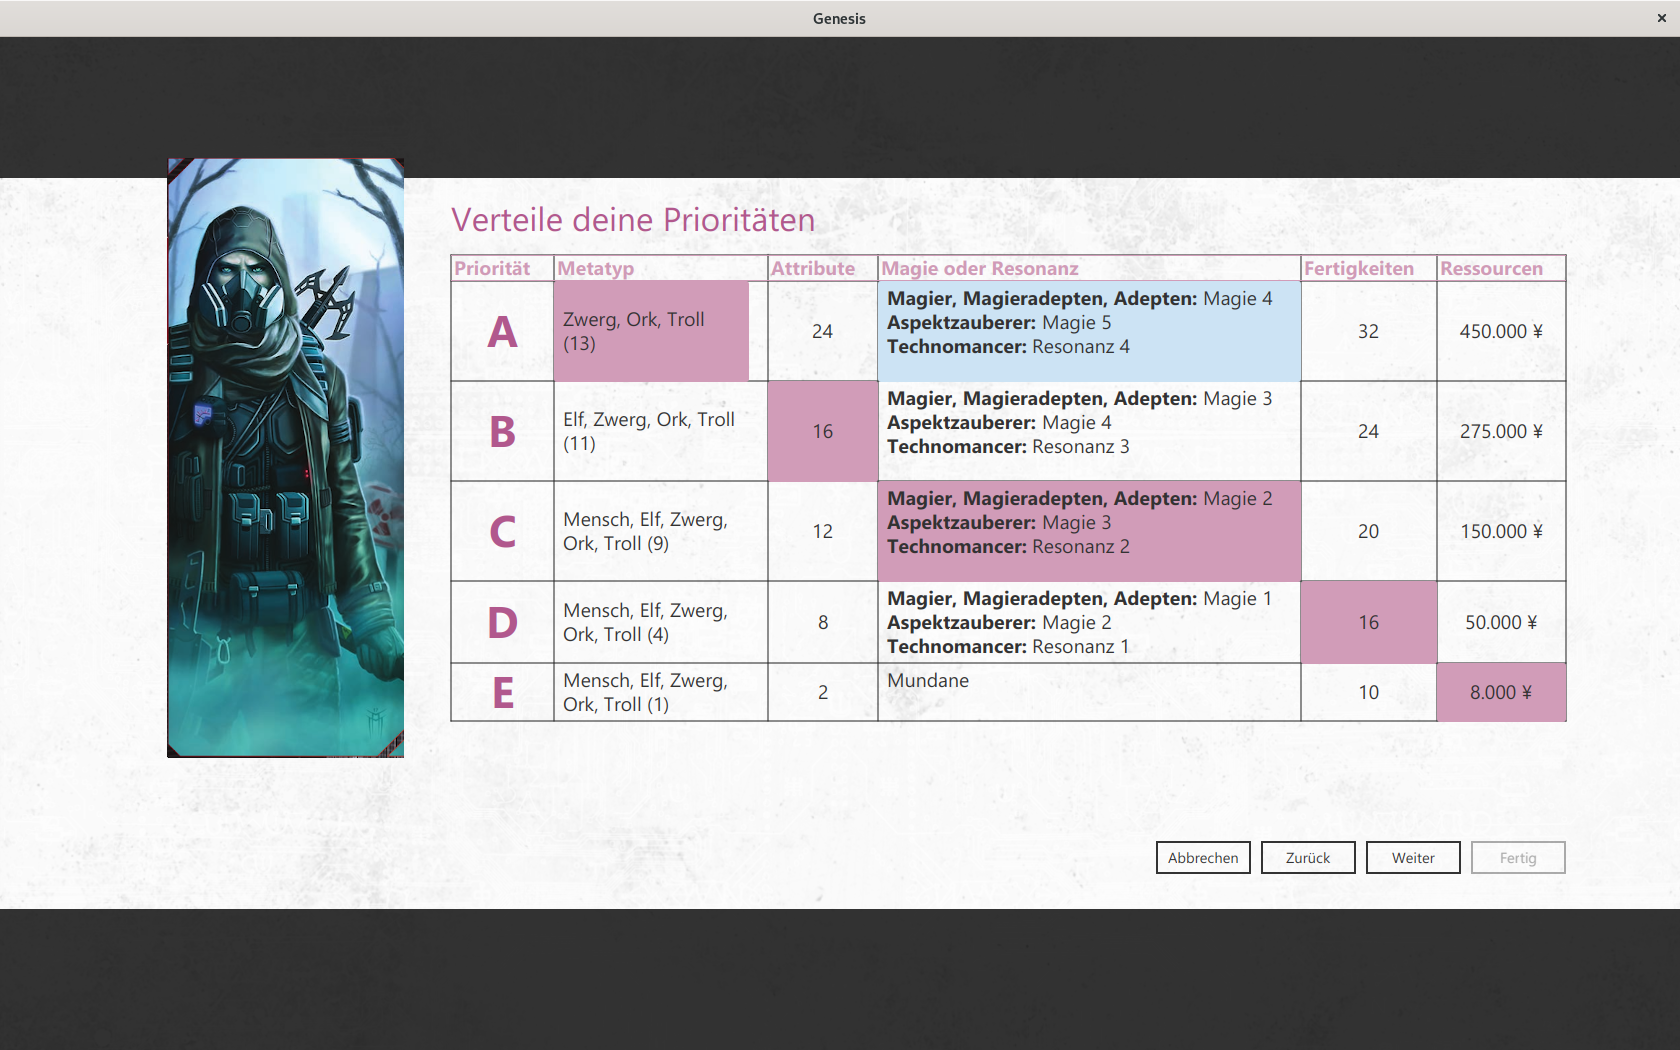Pick Fertigkeiten 16 in priority D
This screenshot has width=1680, height=1050.
point(1368,622)
